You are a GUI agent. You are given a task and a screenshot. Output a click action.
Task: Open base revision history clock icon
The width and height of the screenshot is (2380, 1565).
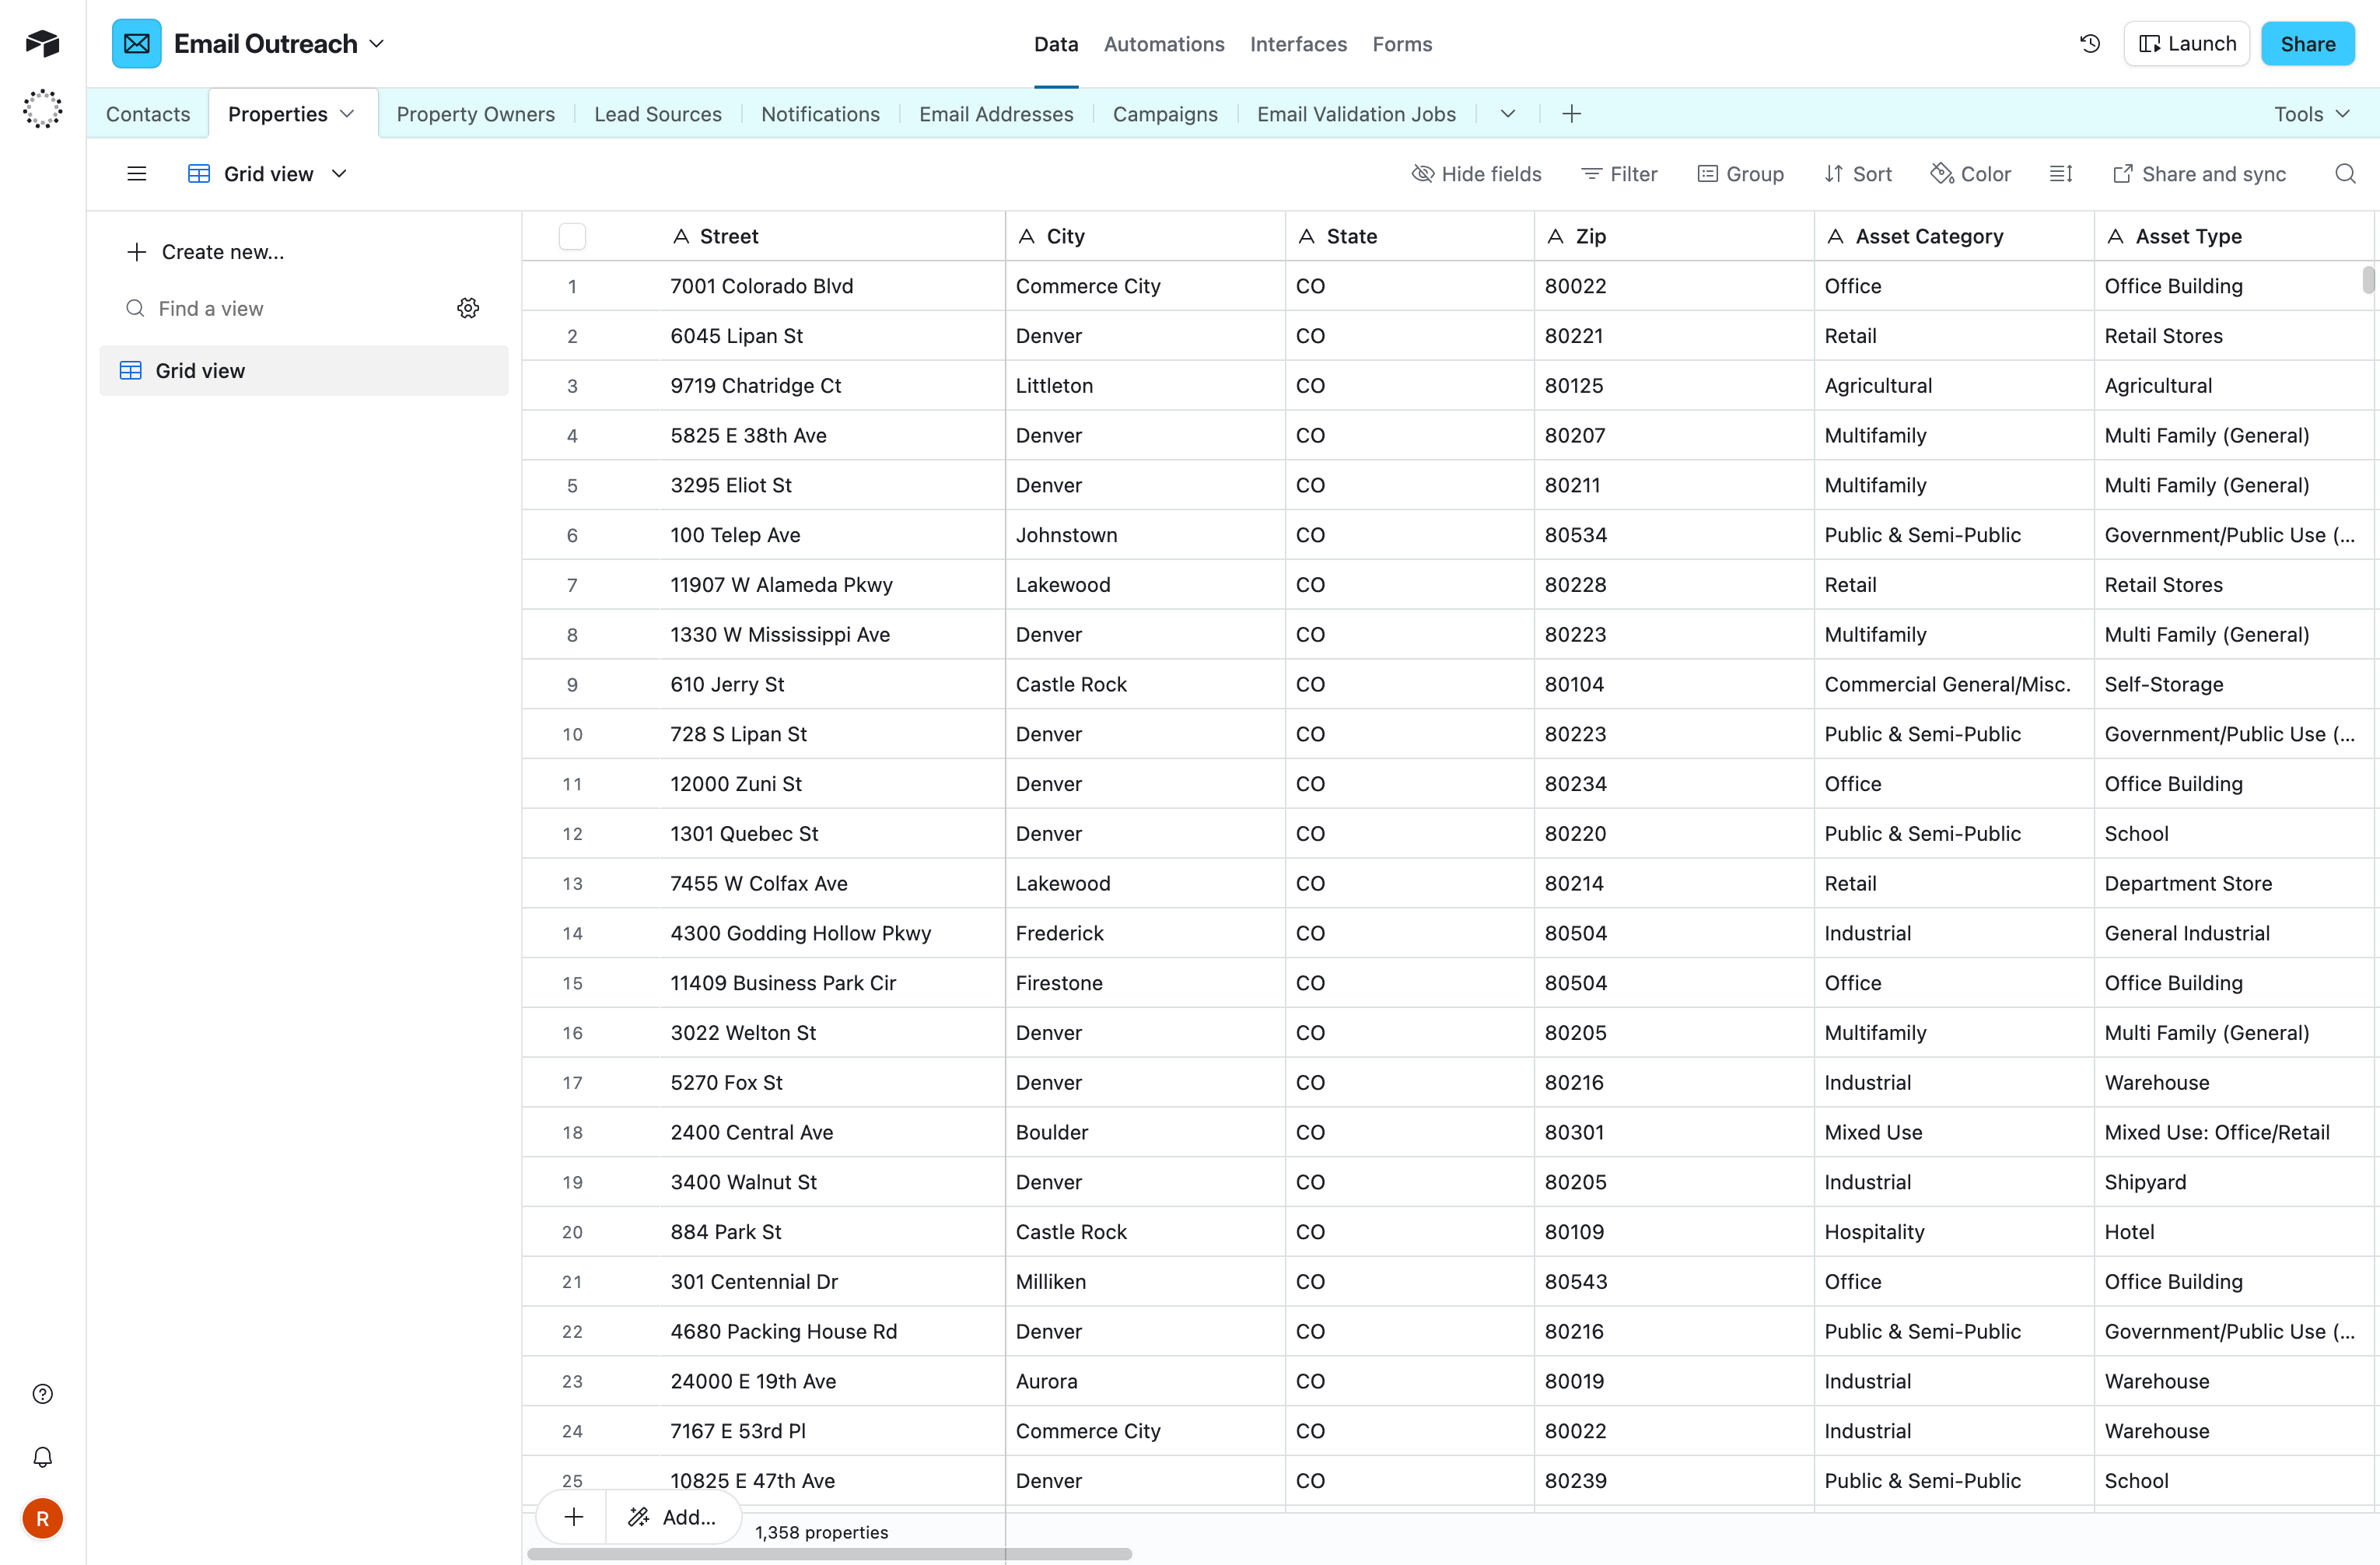click(2089, 43)
